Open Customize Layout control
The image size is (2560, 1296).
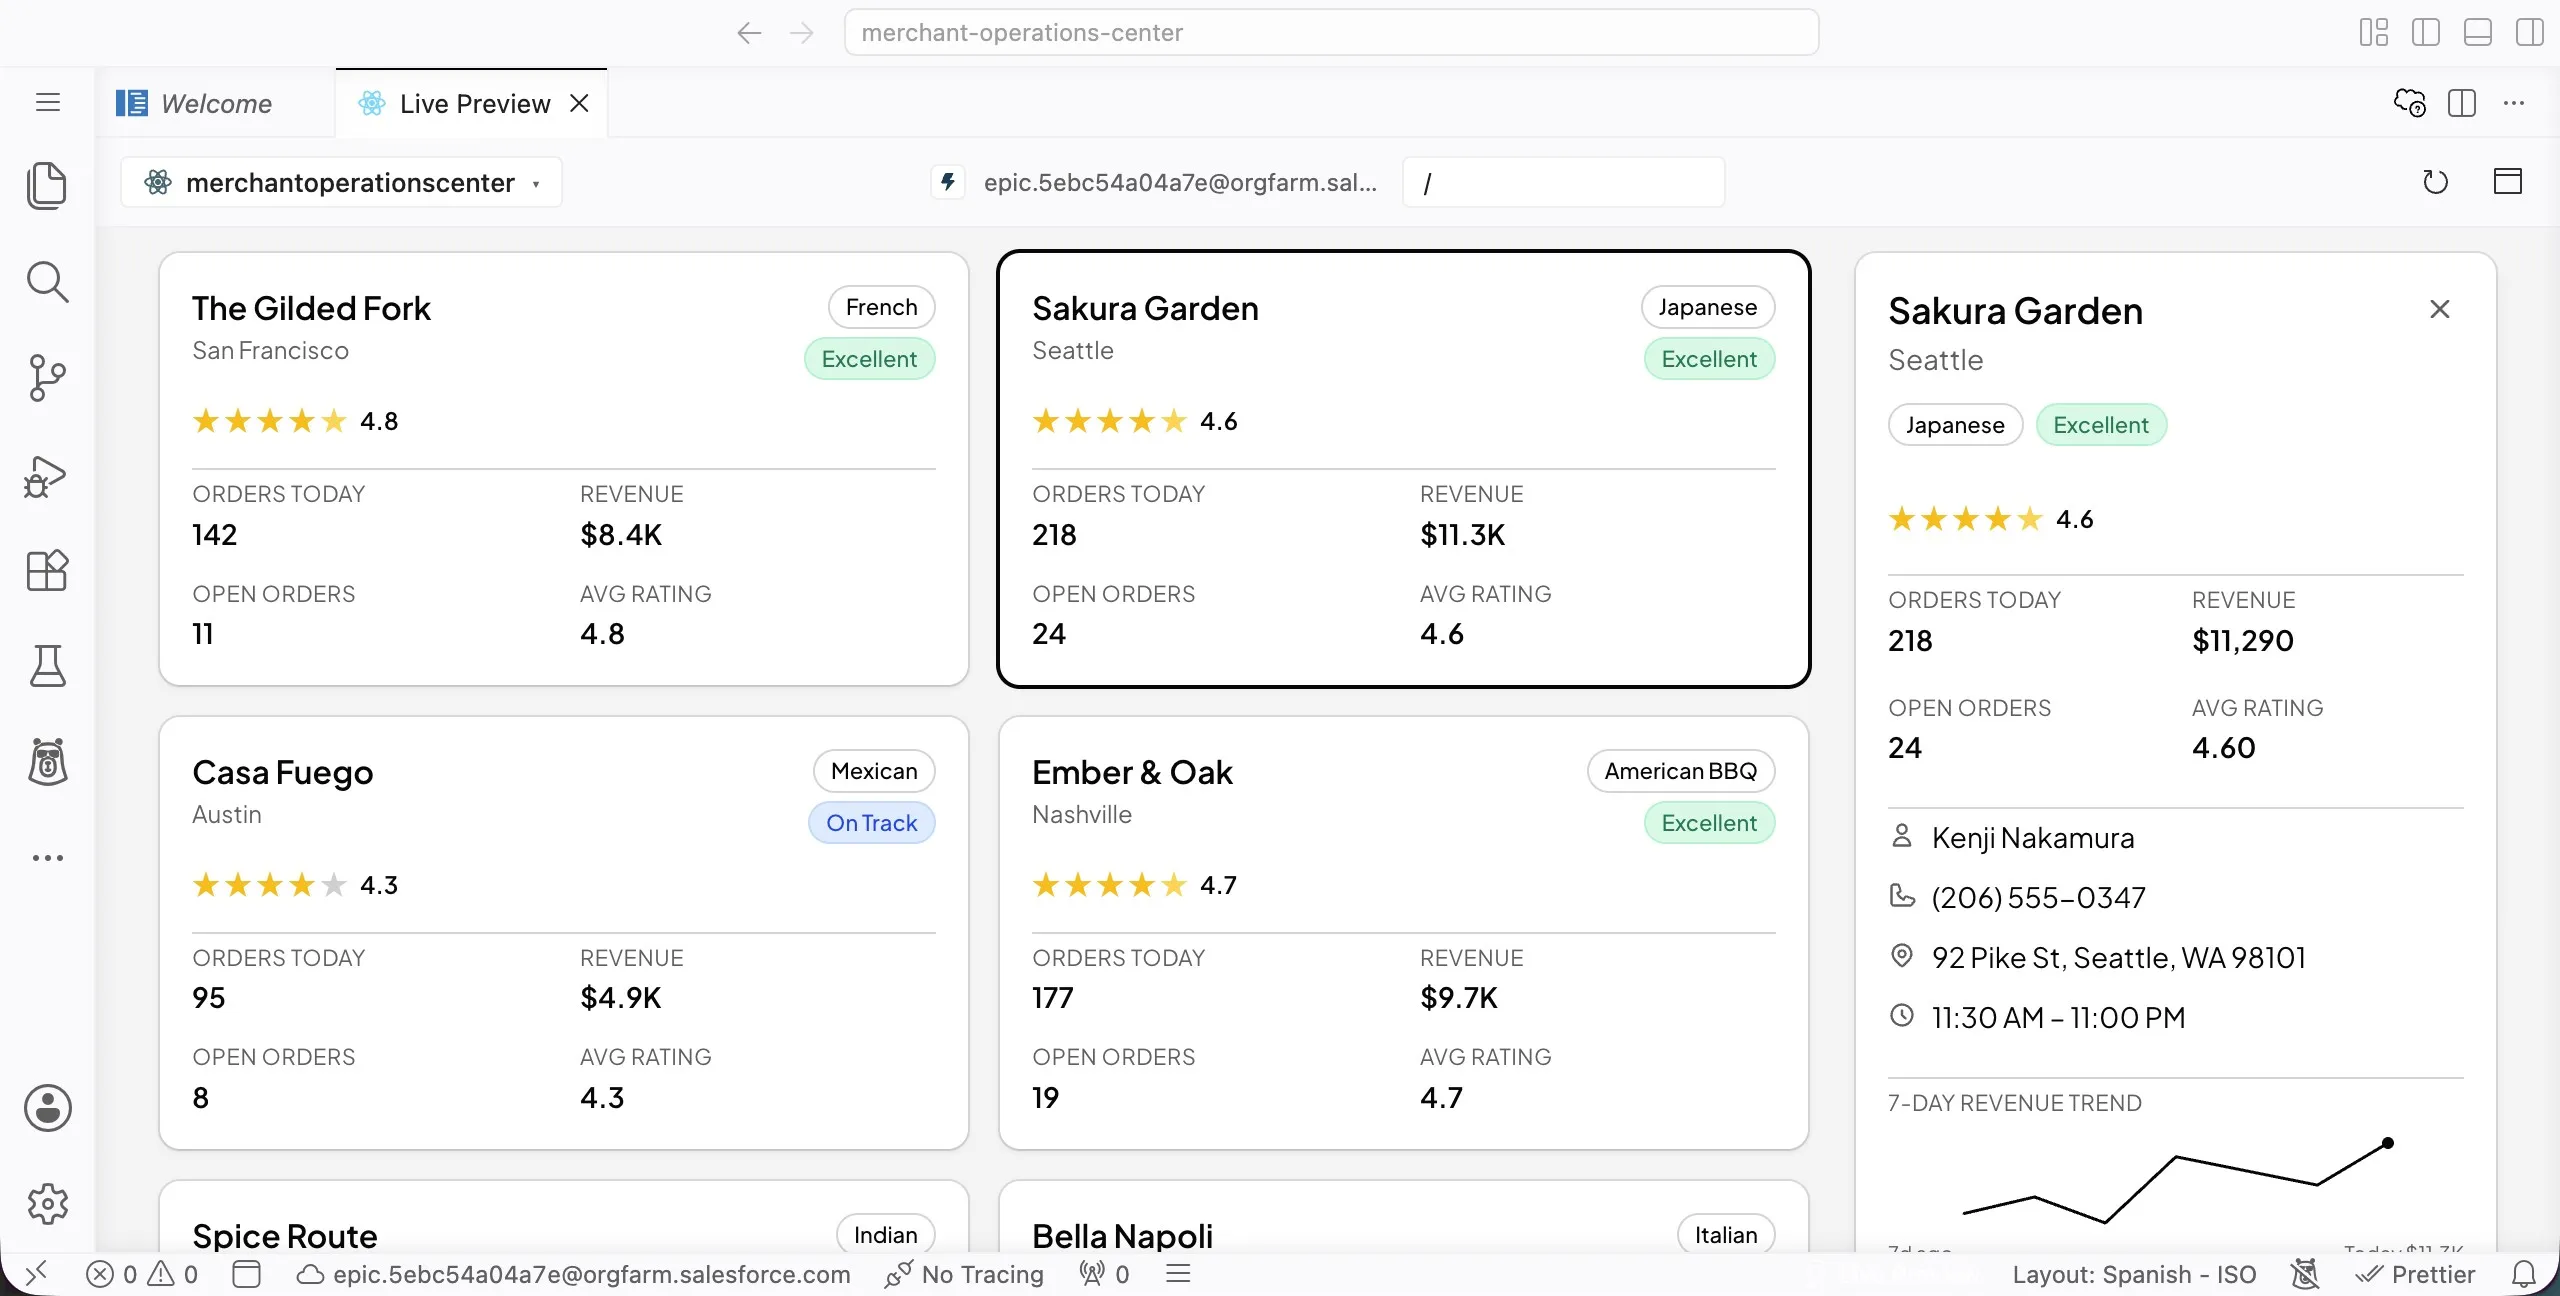pos(2374,32)
